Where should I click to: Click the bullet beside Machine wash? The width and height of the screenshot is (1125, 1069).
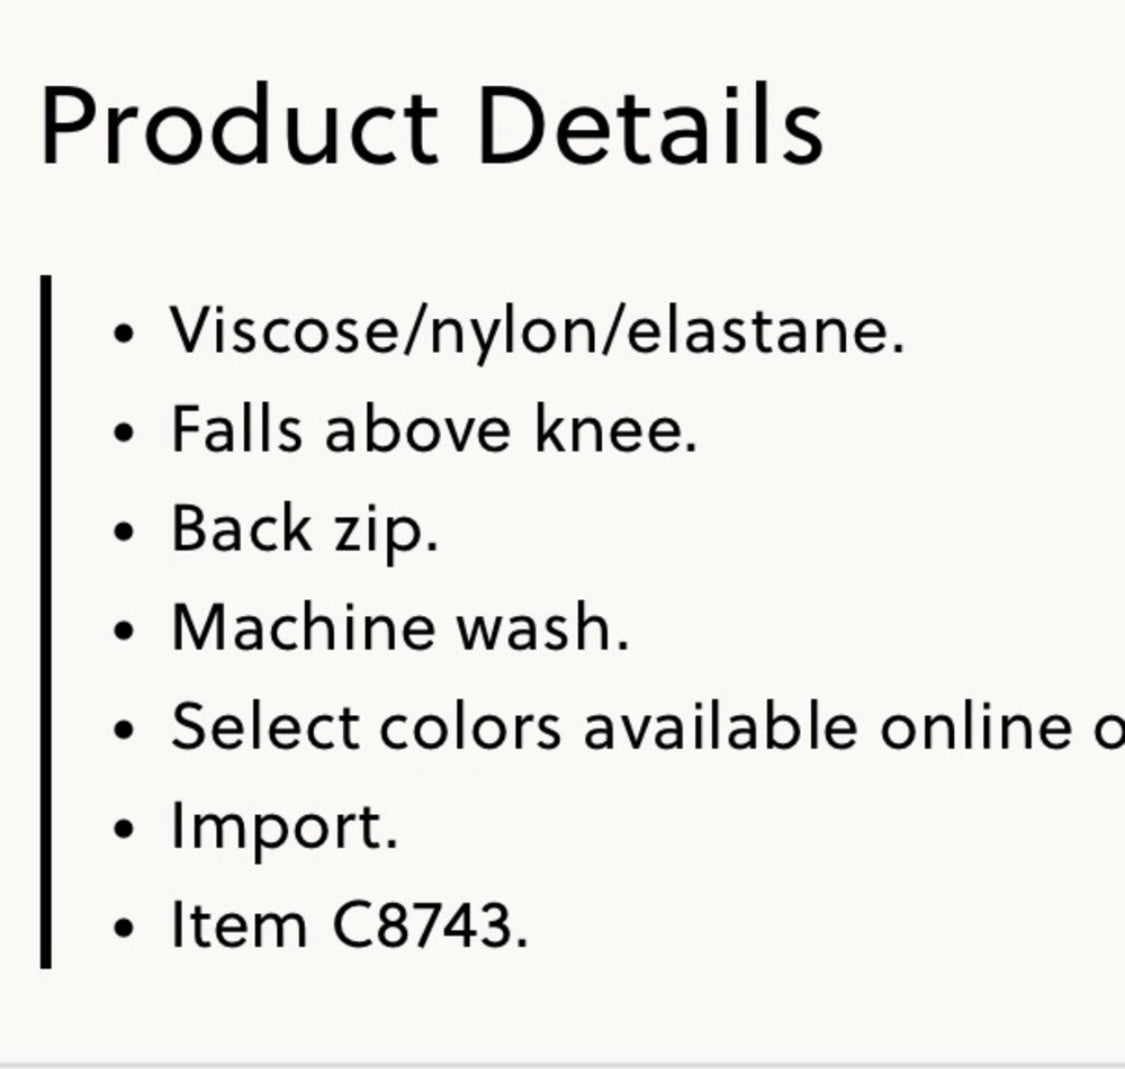124,631
